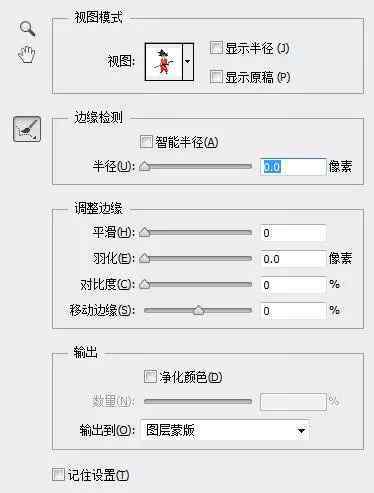Select the Hand pan tool
The height and width of the screenshot is (493, 374).
click(x=27, y=54)
